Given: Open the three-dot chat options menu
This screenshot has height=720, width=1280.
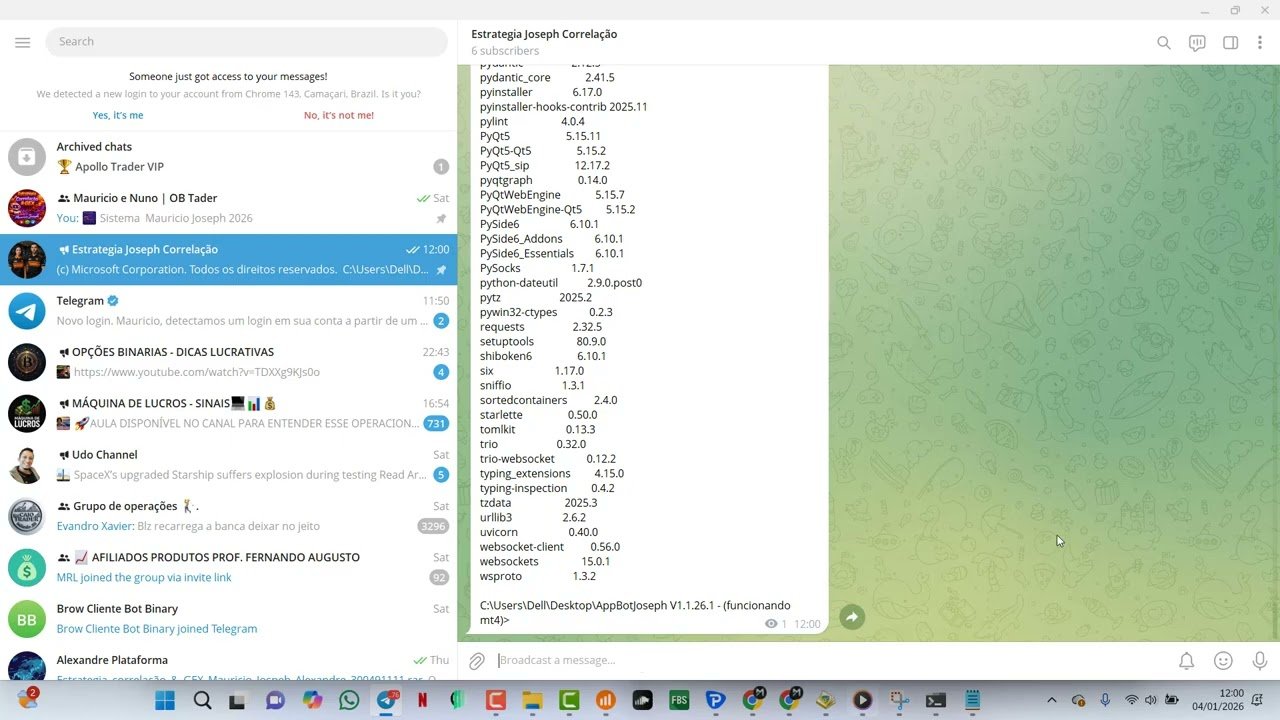Looking at the screenshot, I should (x=1260, y=43).
